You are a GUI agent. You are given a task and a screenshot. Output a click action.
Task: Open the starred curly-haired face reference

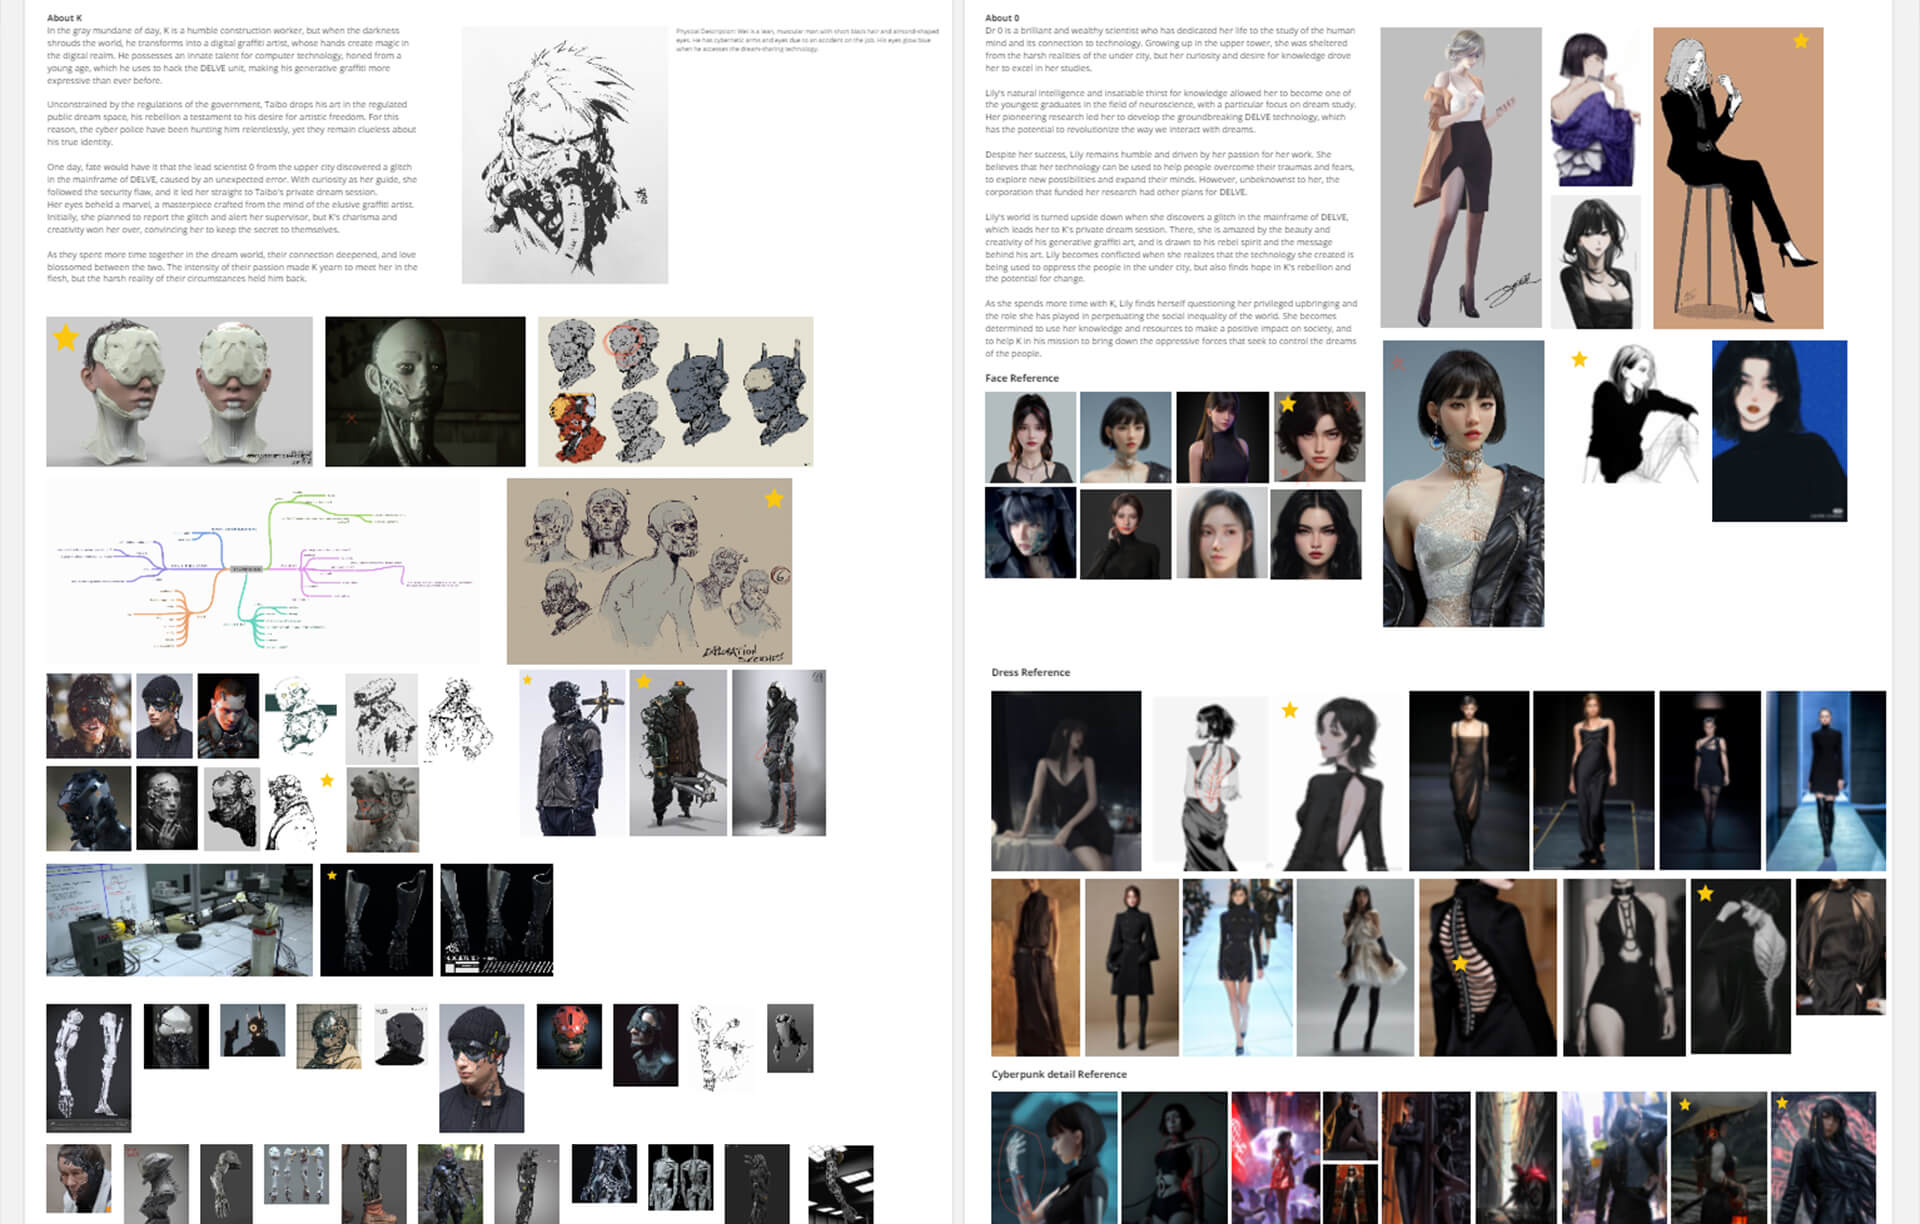[x=1319, y=437]
